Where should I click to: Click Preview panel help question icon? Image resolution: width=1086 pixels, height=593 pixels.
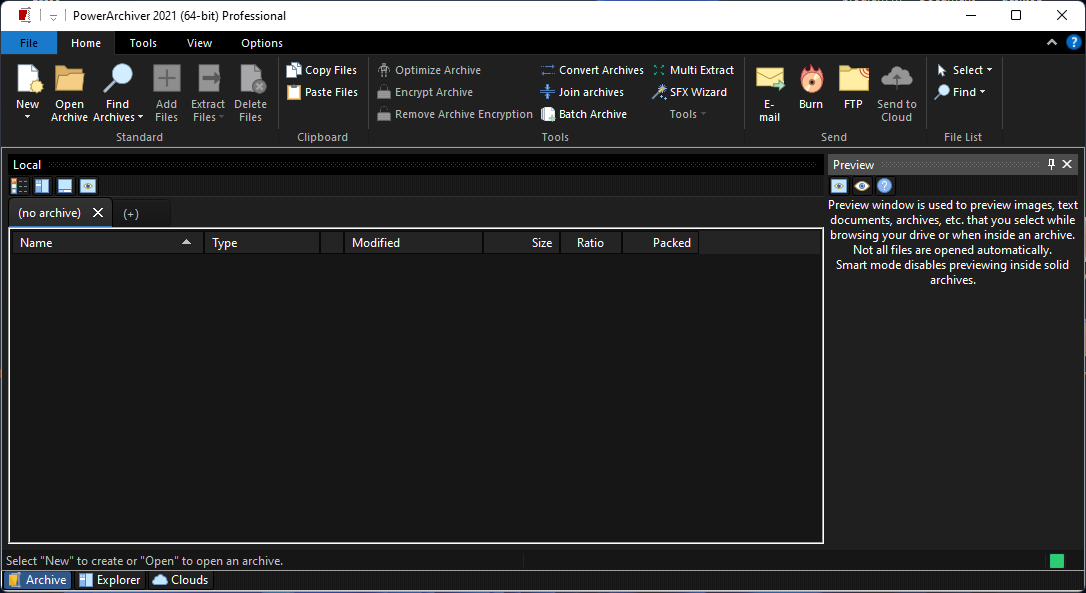point(884,186)
